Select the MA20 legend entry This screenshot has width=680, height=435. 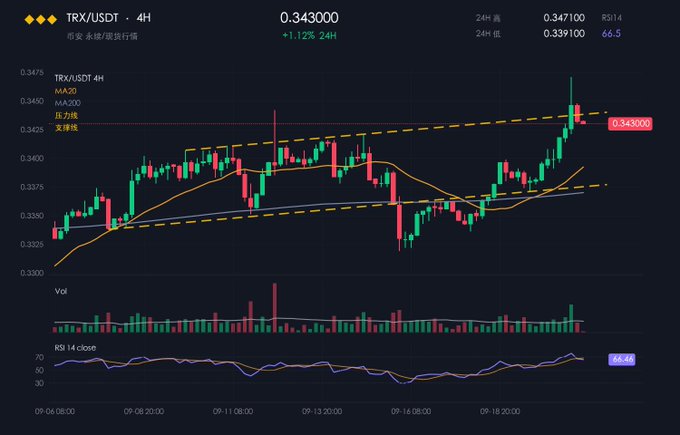coord(65,91)
